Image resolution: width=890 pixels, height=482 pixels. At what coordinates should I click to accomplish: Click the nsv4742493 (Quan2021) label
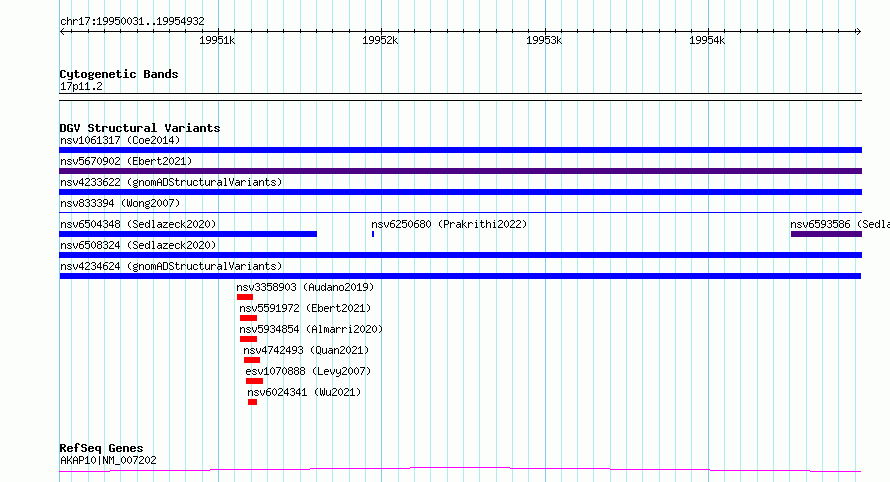coord(306,350)
